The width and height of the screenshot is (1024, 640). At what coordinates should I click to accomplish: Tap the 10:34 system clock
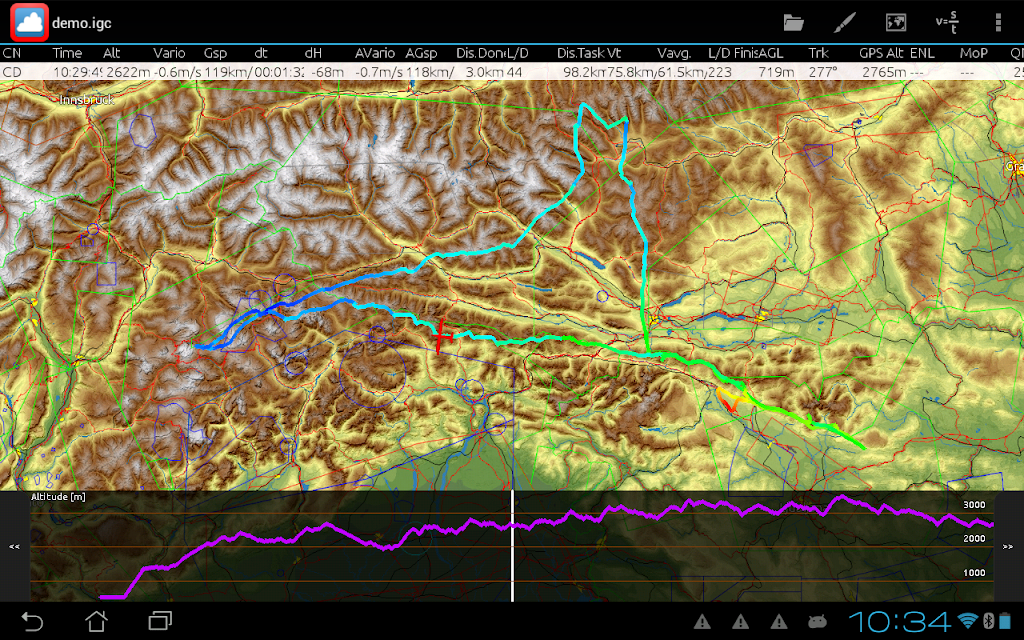[900, 622]
